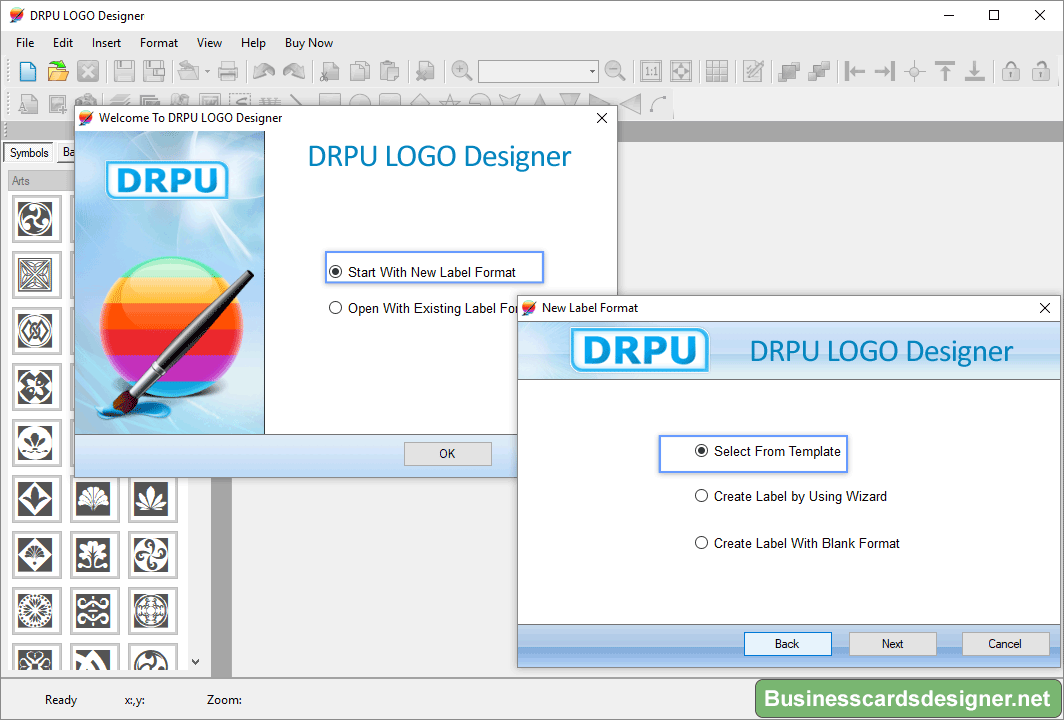Click the 1:1 actual size icon
The width and height of the screenshot is (1064, 720).
[651, 71]
